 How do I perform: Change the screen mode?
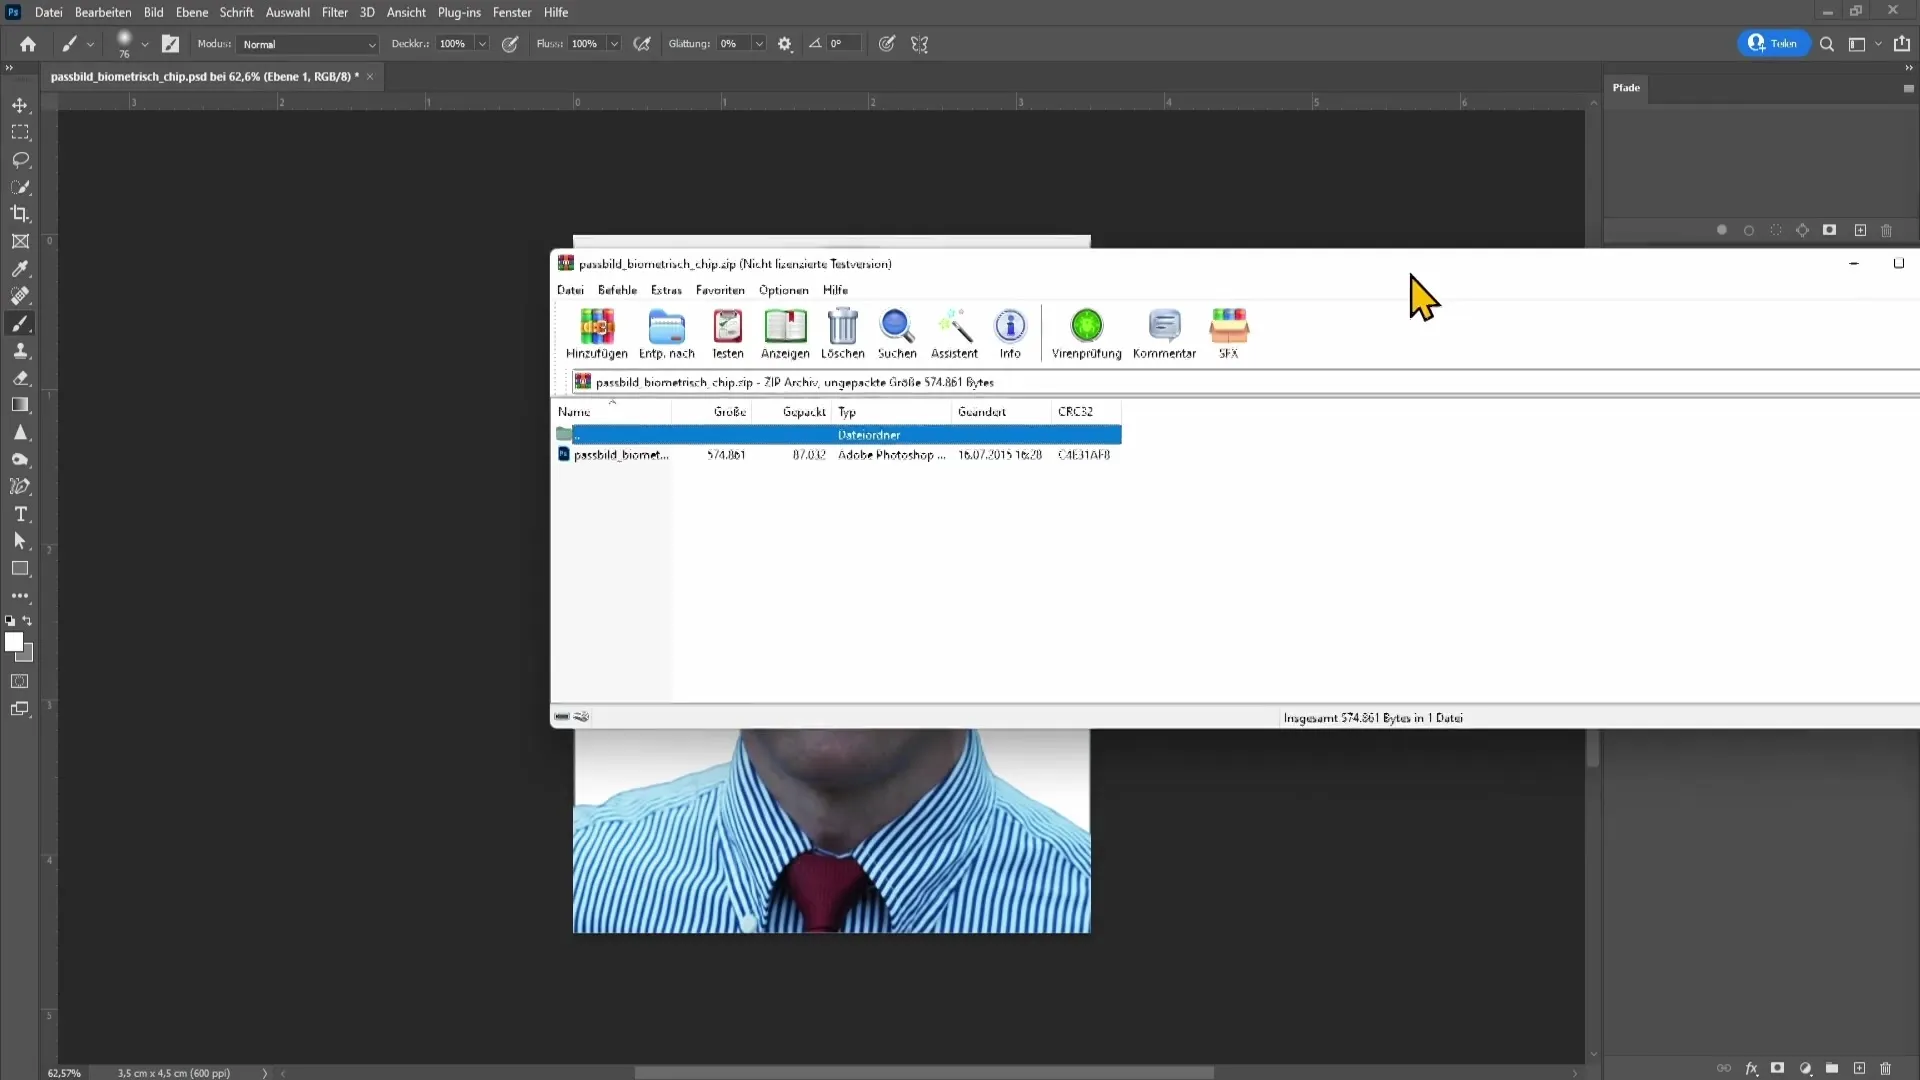point(20,709)
